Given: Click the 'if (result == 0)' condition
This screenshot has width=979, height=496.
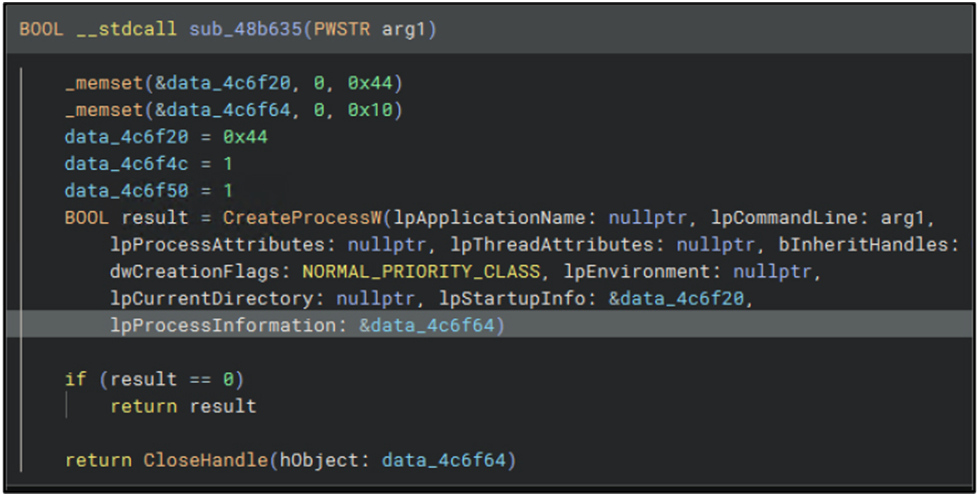Looking at the screenshot, I should click(154, 379).
